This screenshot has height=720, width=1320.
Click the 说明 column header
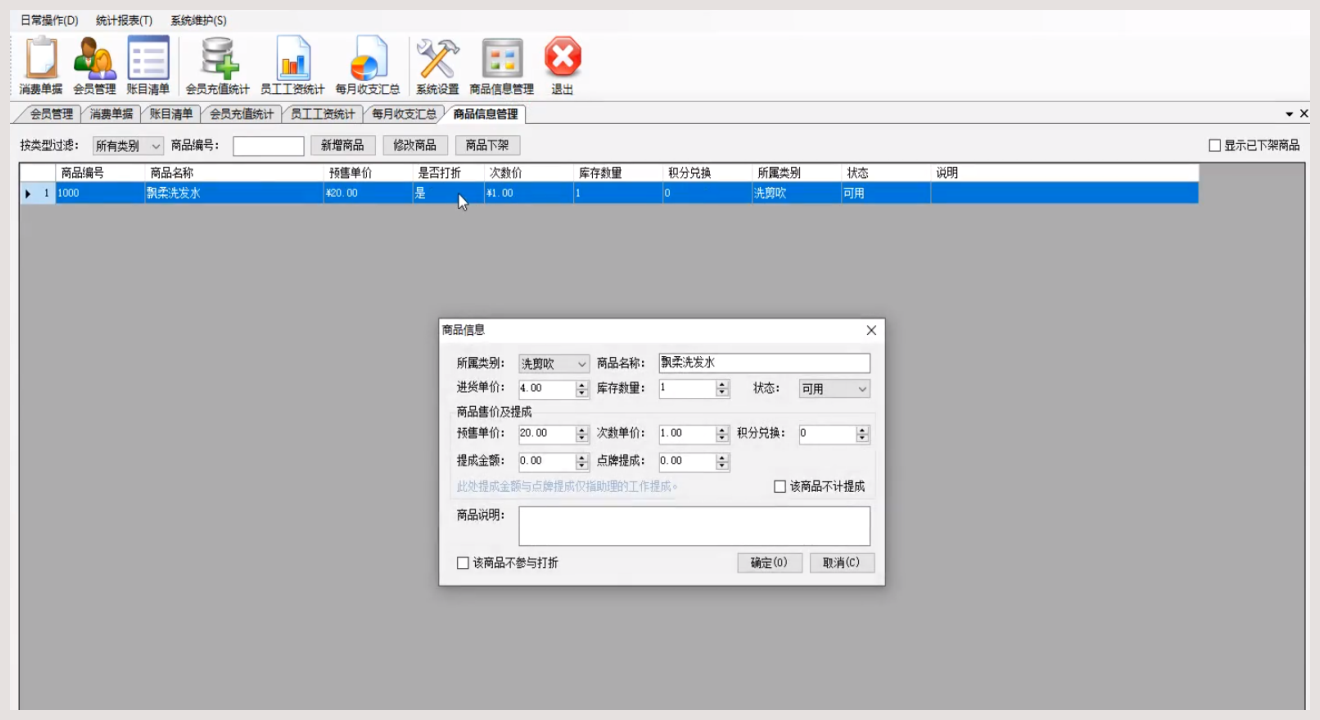(1065, 173)
